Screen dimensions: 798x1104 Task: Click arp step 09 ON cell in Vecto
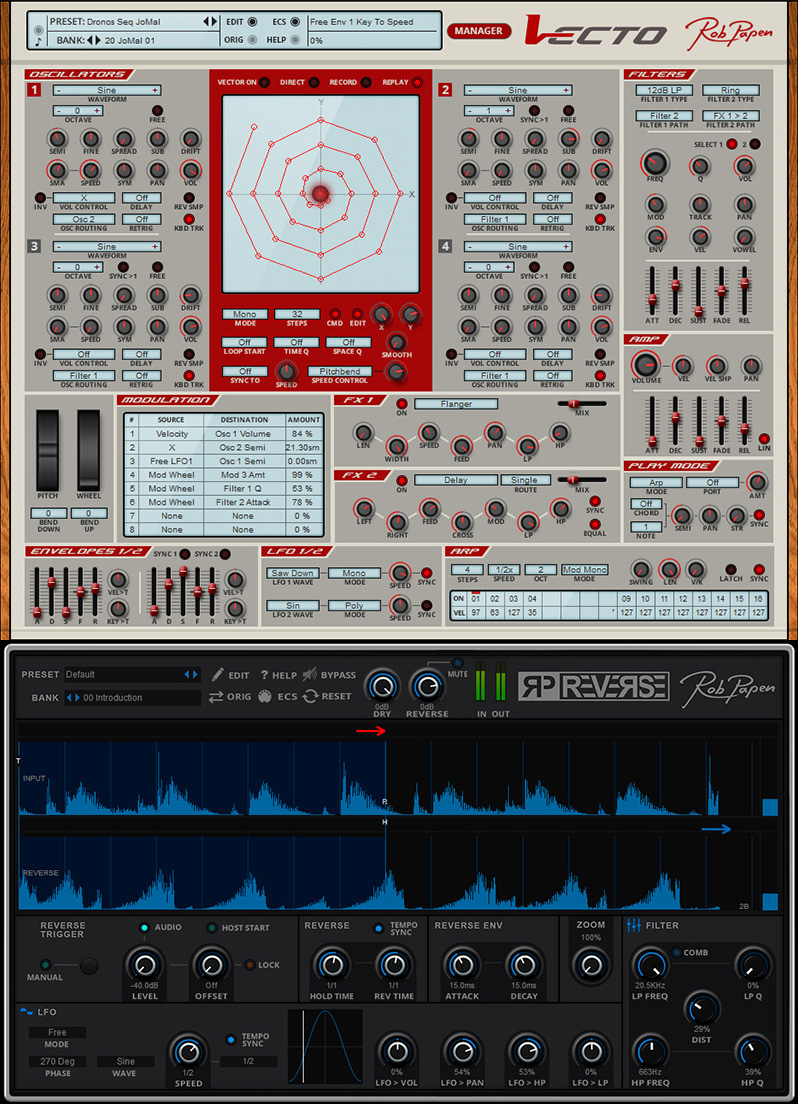626,598
